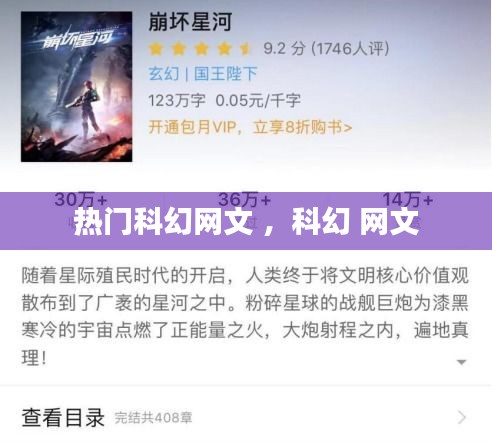View the 1746人评 reviews
492x442 pixels.
(x=350, y=49)
